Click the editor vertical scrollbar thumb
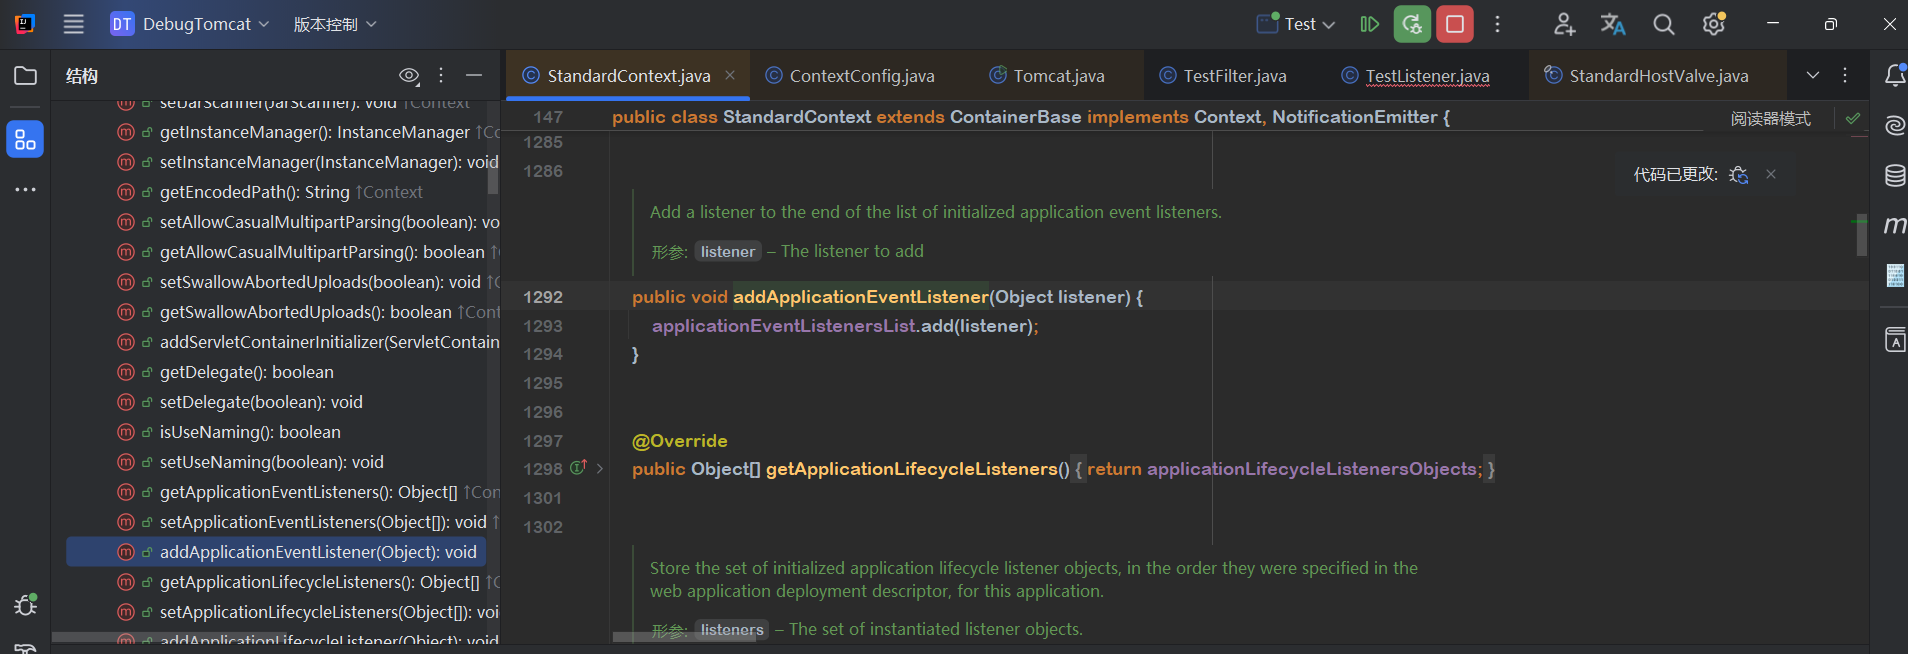 (x=1861, y=237)
